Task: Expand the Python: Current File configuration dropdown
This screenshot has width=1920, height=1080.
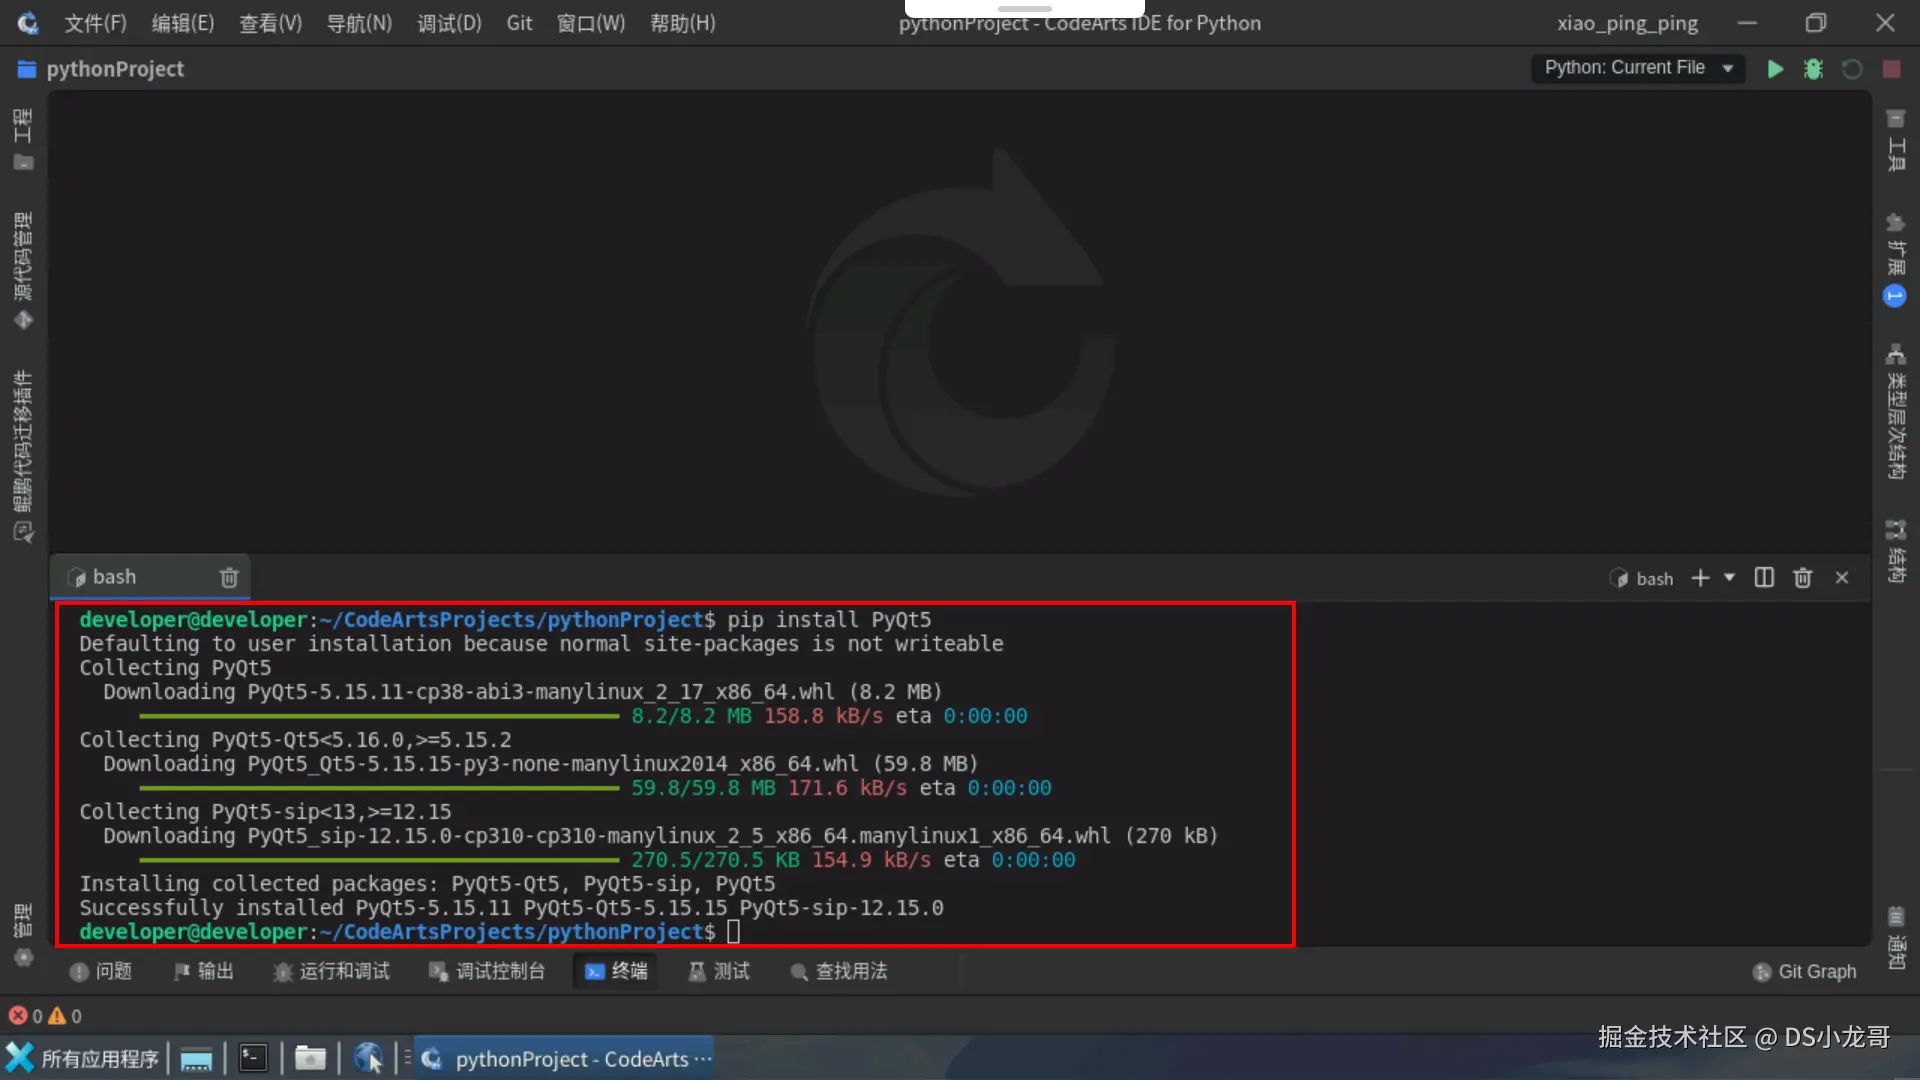Action: coord(1727,68)
